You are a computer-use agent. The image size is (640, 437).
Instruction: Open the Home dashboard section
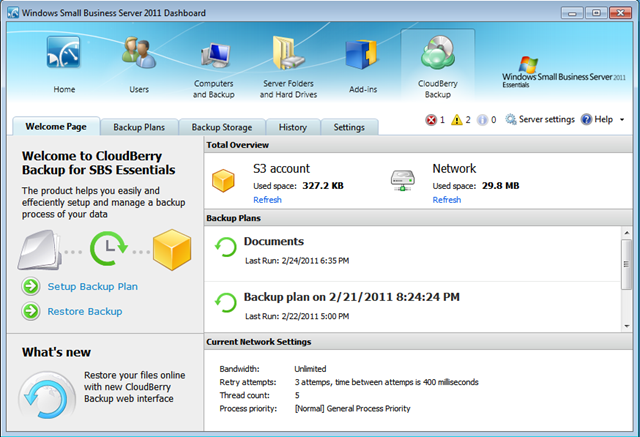tap(64, 52)
